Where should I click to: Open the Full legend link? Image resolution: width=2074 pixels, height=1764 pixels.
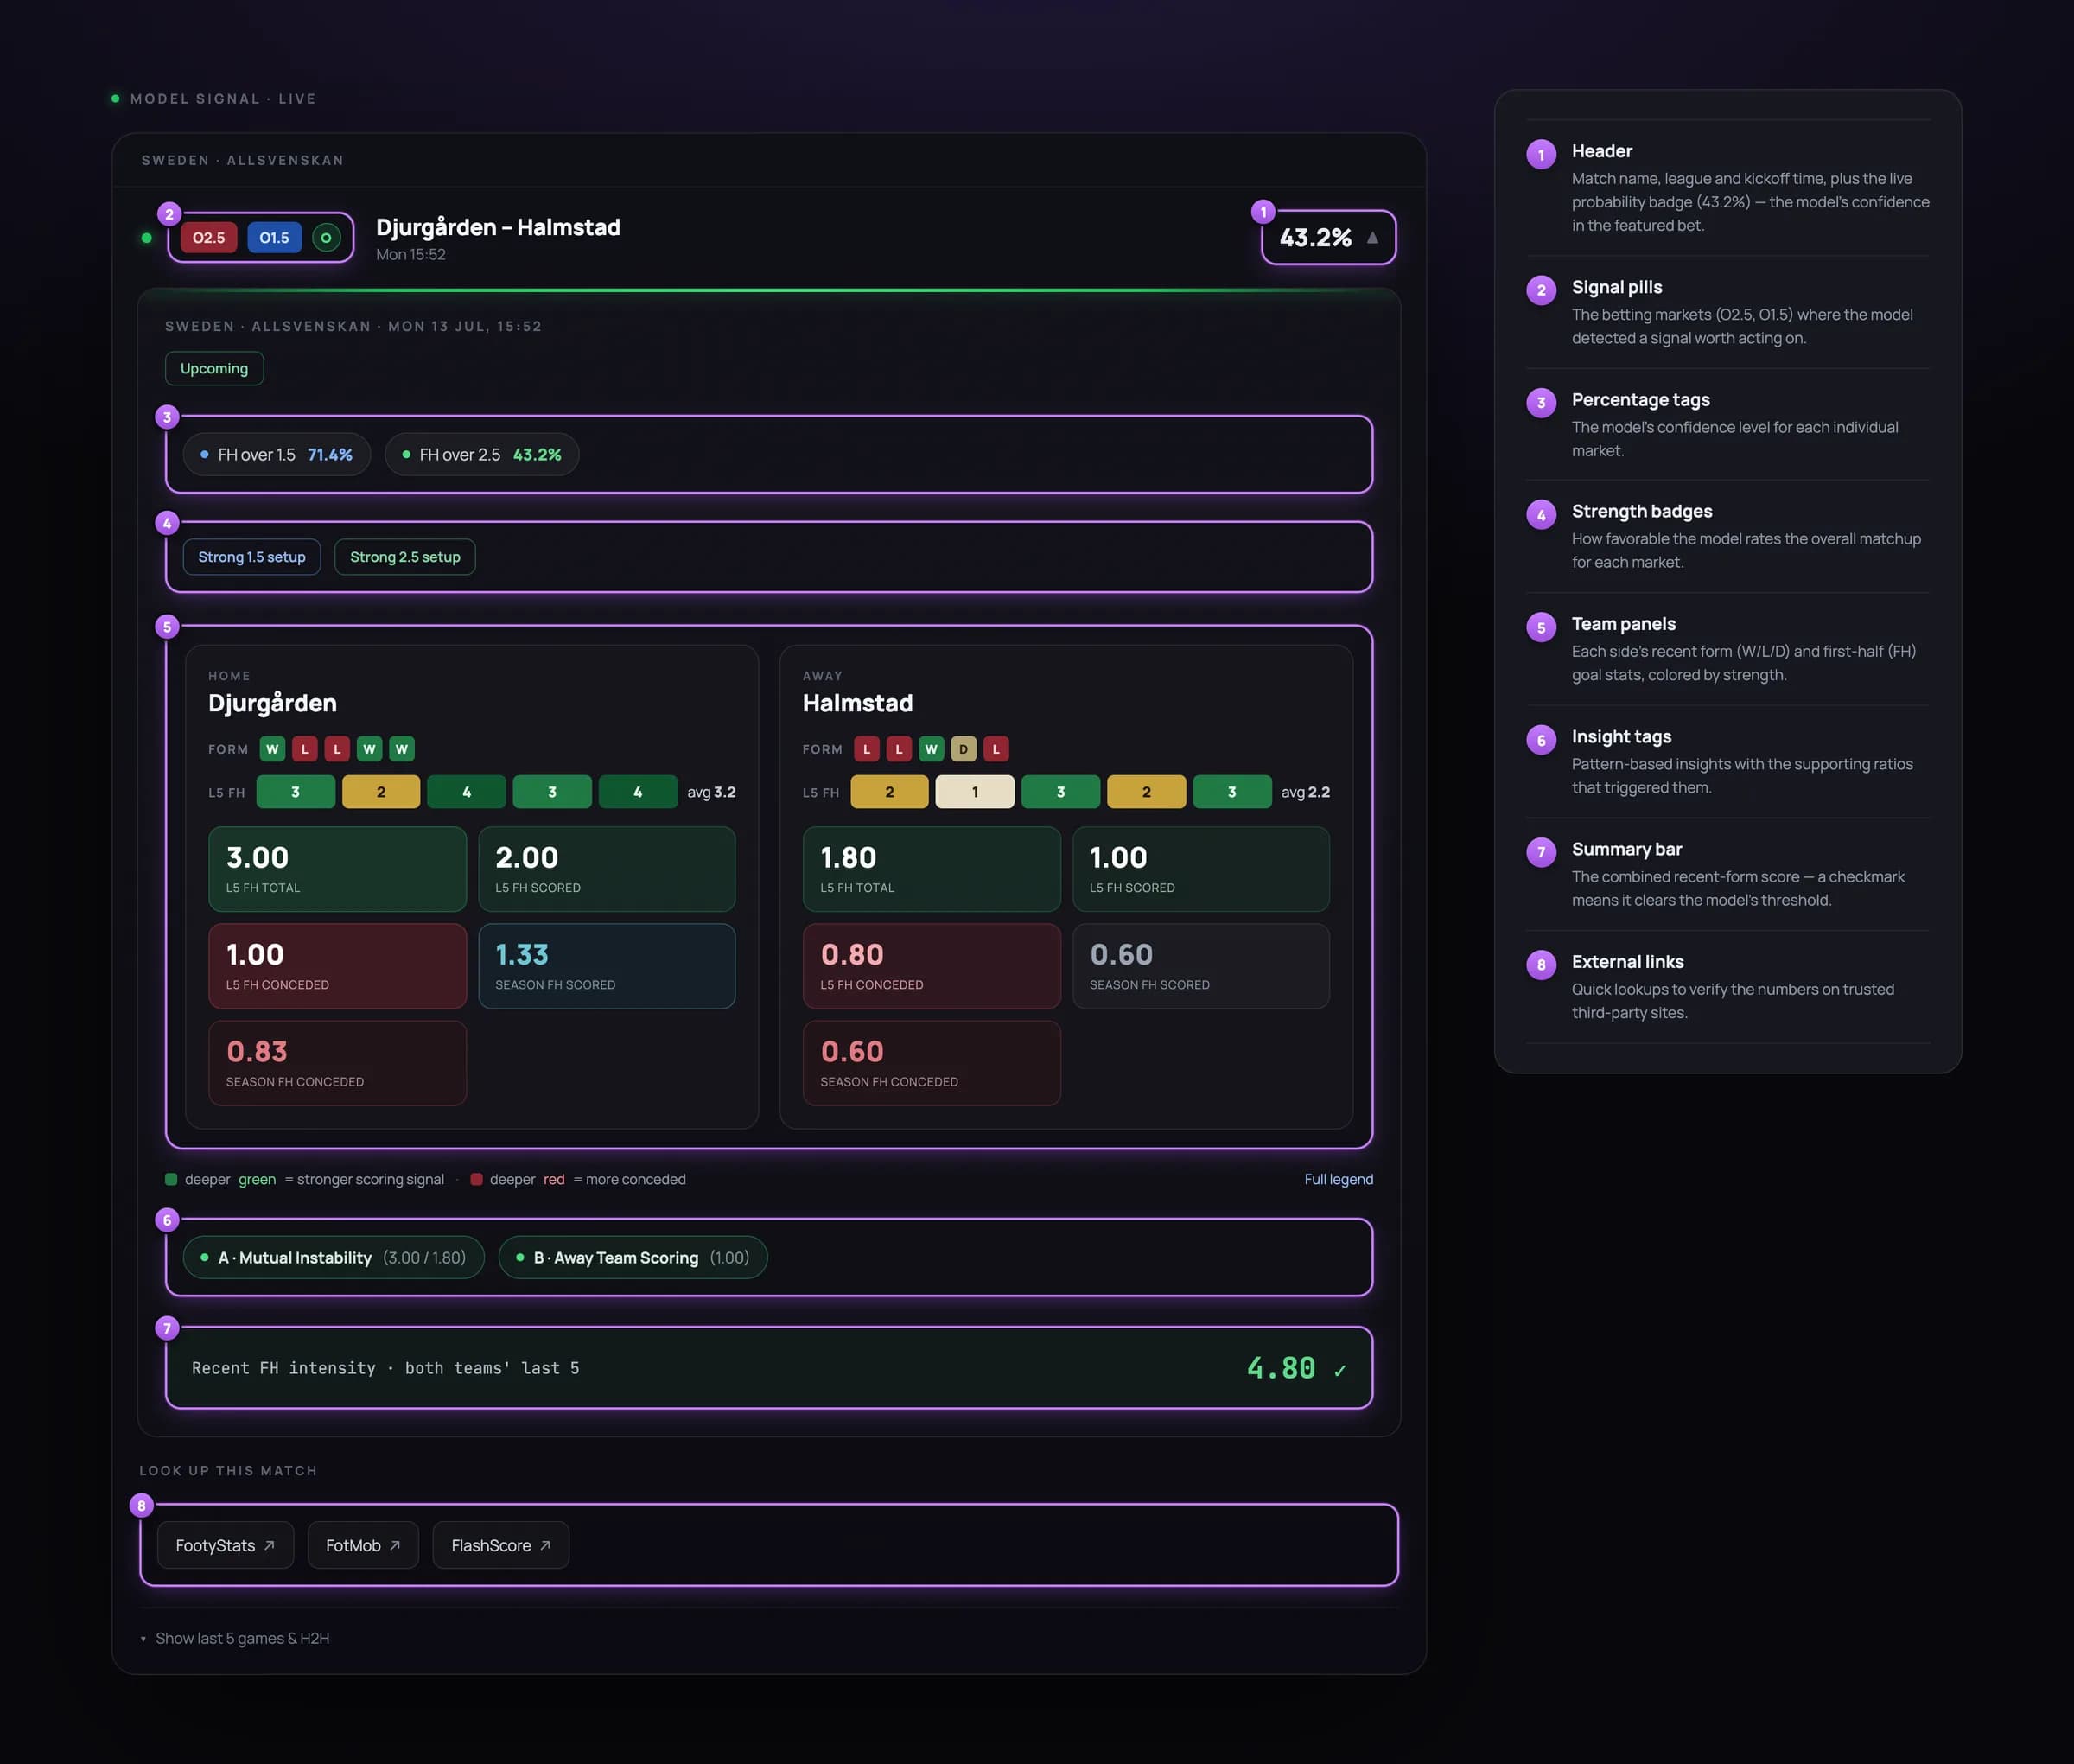(x=1339, y=1179)
